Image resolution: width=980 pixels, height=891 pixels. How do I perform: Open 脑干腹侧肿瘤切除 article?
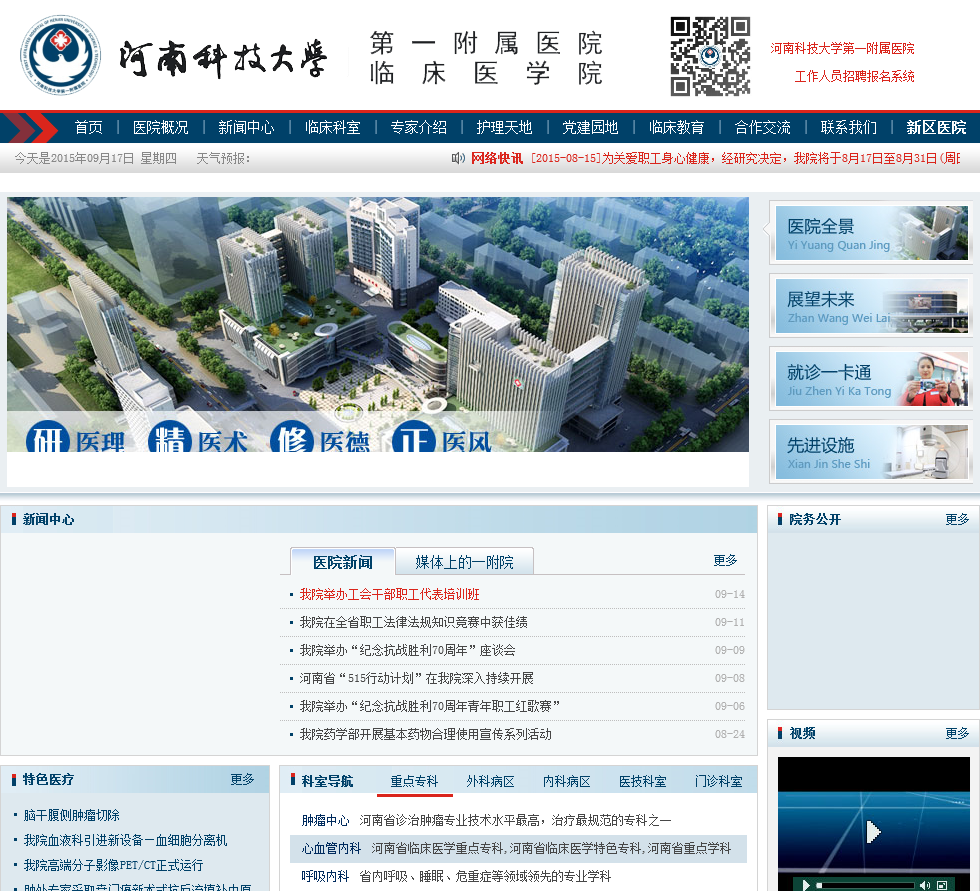pyautogui.click(x=71, y=815)
